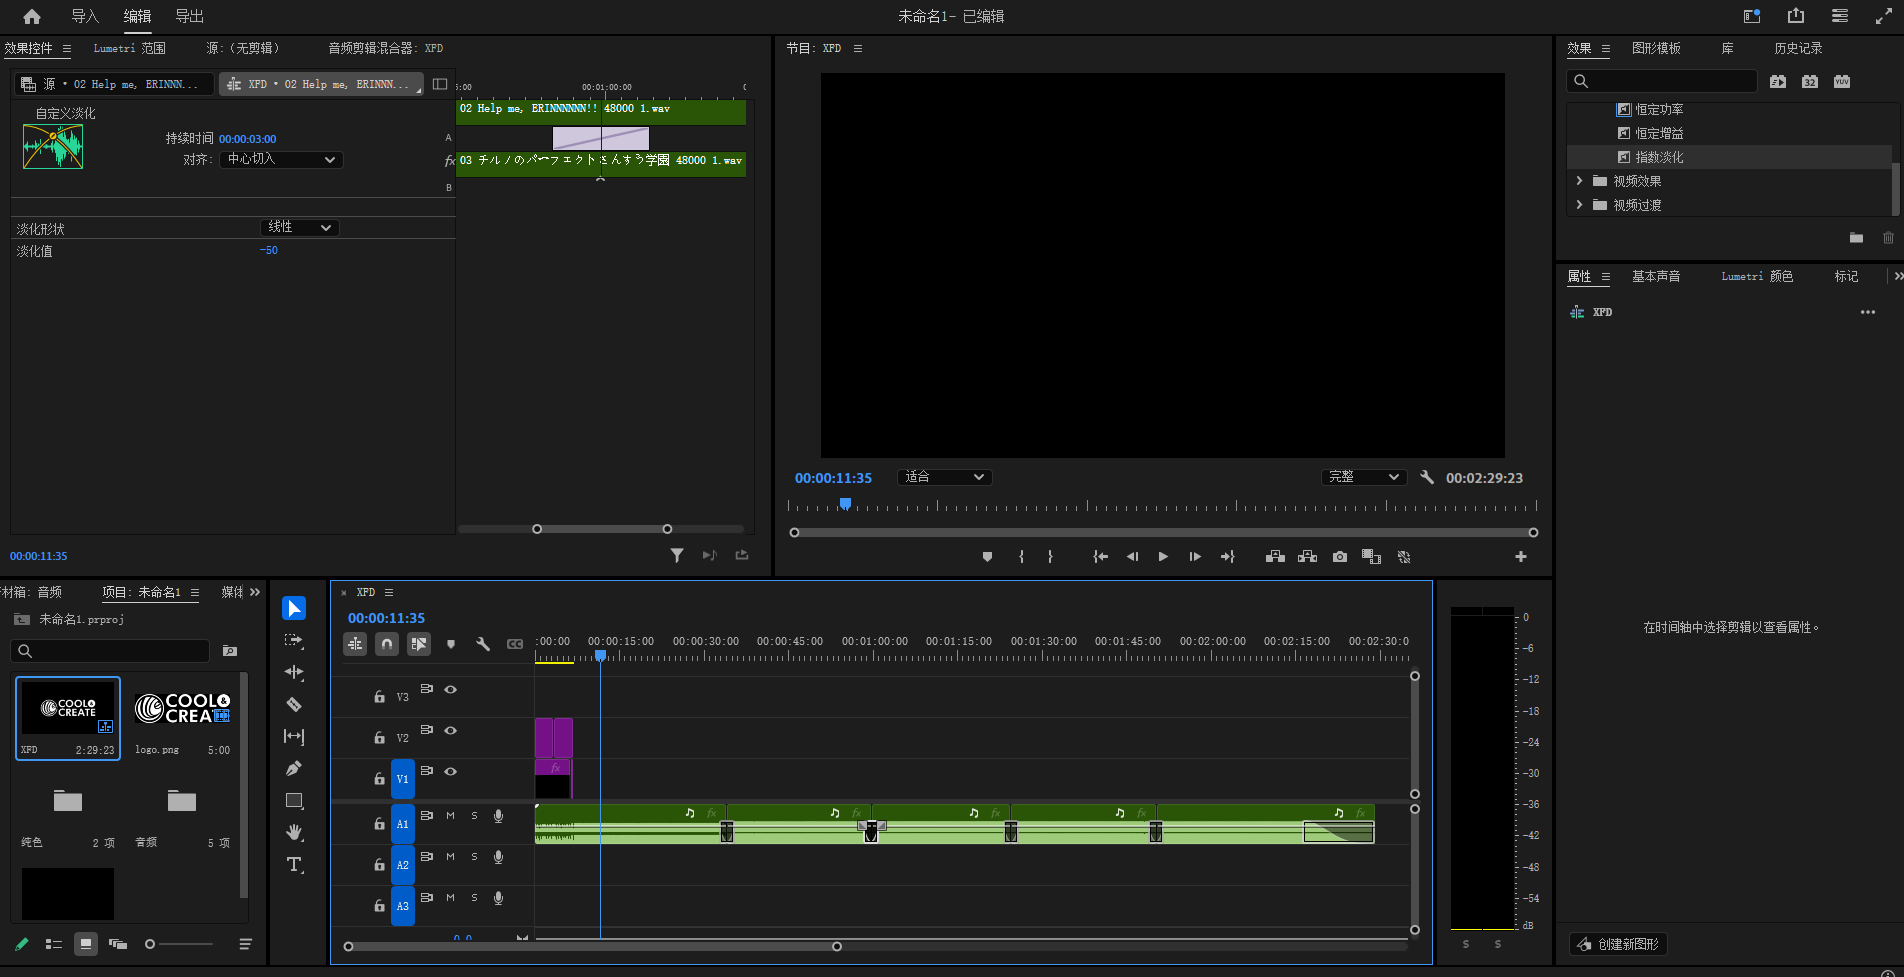Screen dimensions: 1904x977
Task: Open the 适合 zoom level dropdown
Action: coord(944,478)
